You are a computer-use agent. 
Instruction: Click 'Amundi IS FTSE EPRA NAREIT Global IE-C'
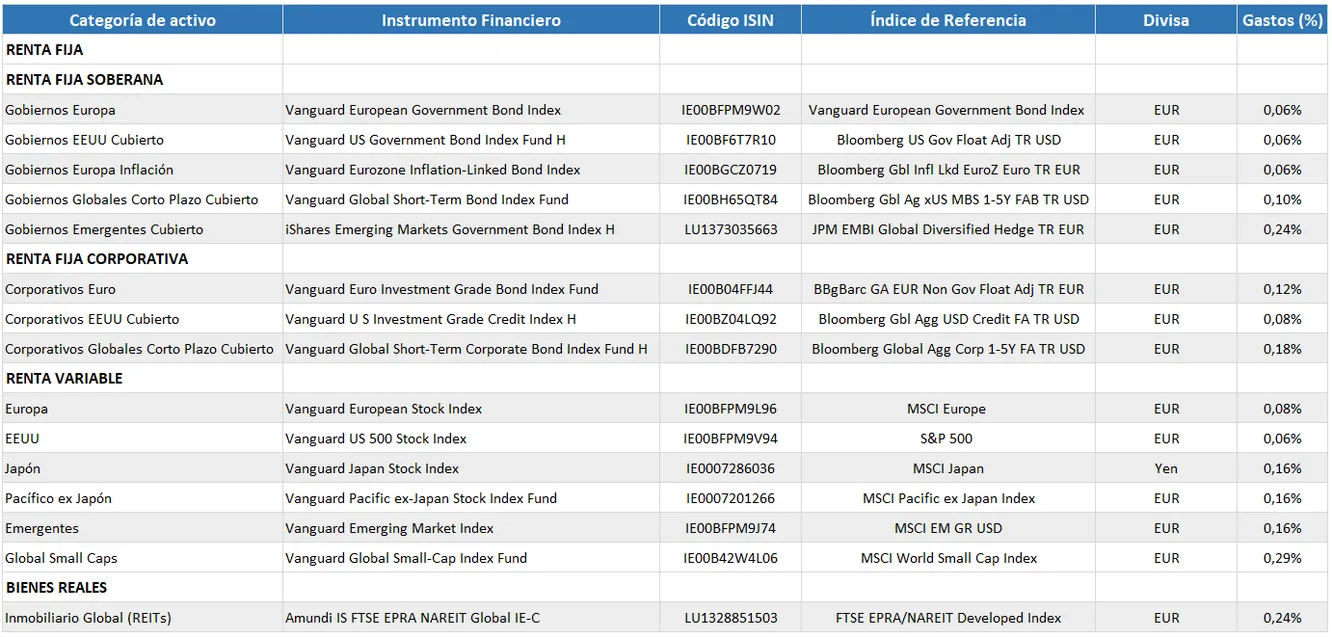(x=412, y=618)
